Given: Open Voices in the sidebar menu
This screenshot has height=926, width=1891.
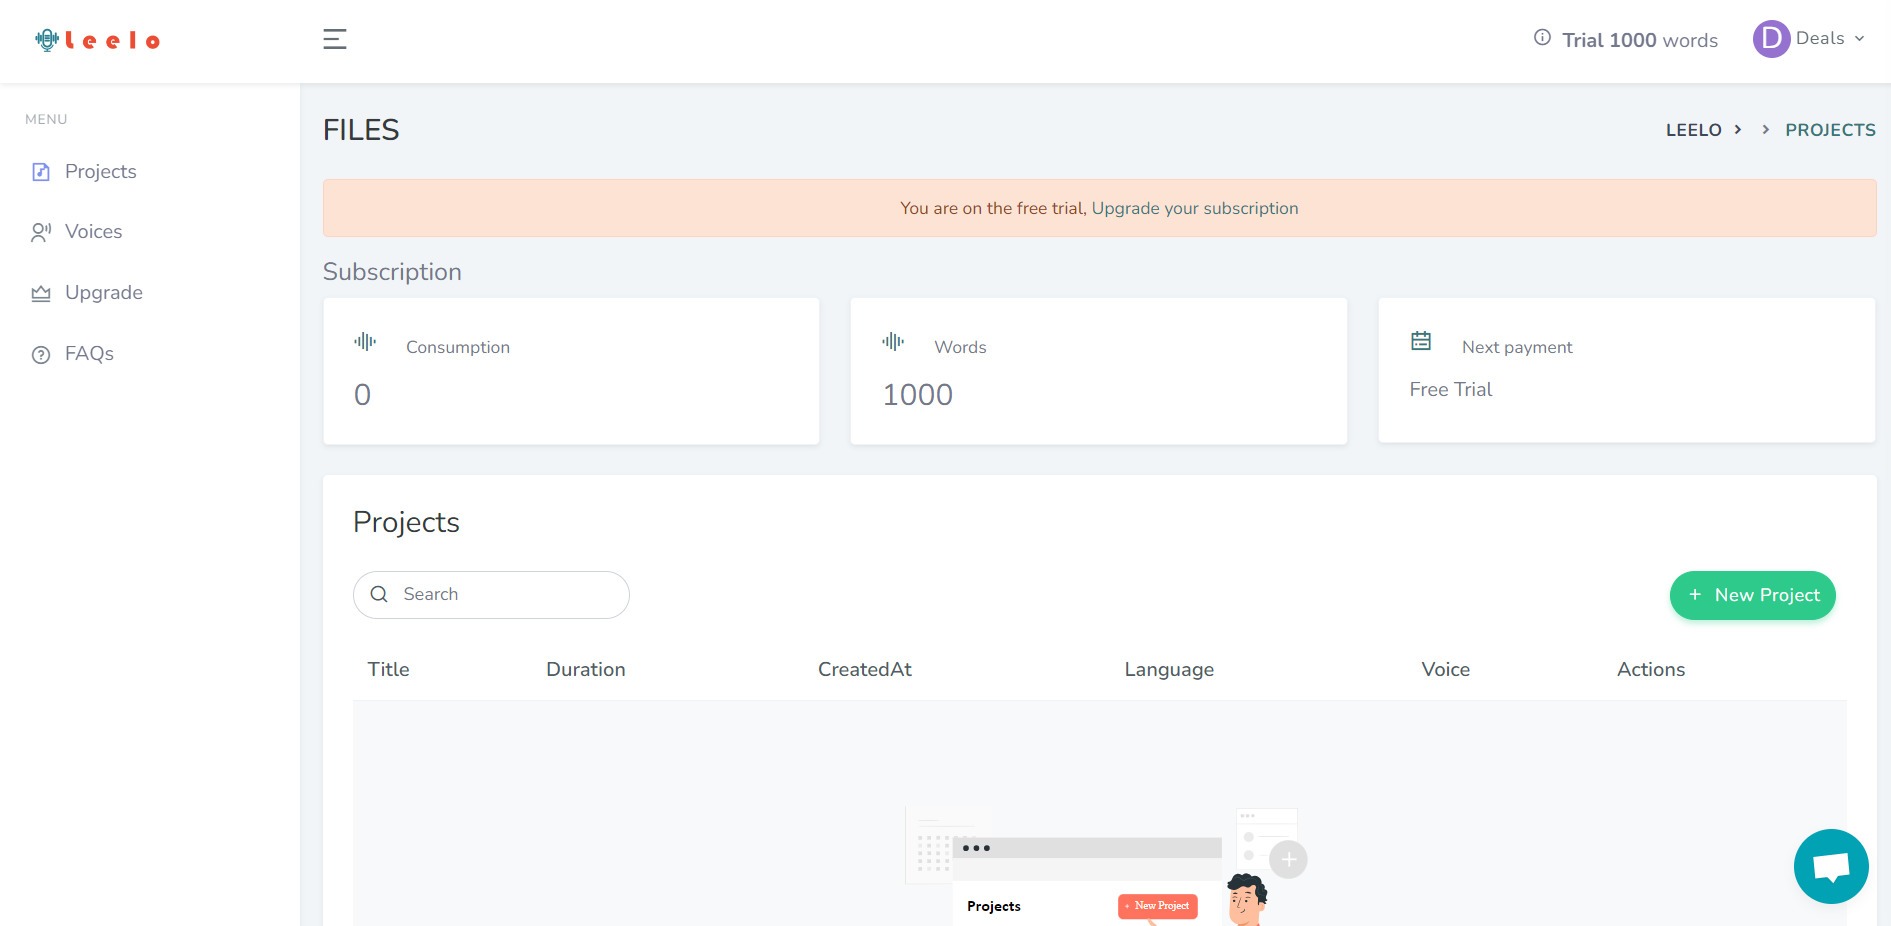Looking at the screenshot, I should click(x=93, y=231).
